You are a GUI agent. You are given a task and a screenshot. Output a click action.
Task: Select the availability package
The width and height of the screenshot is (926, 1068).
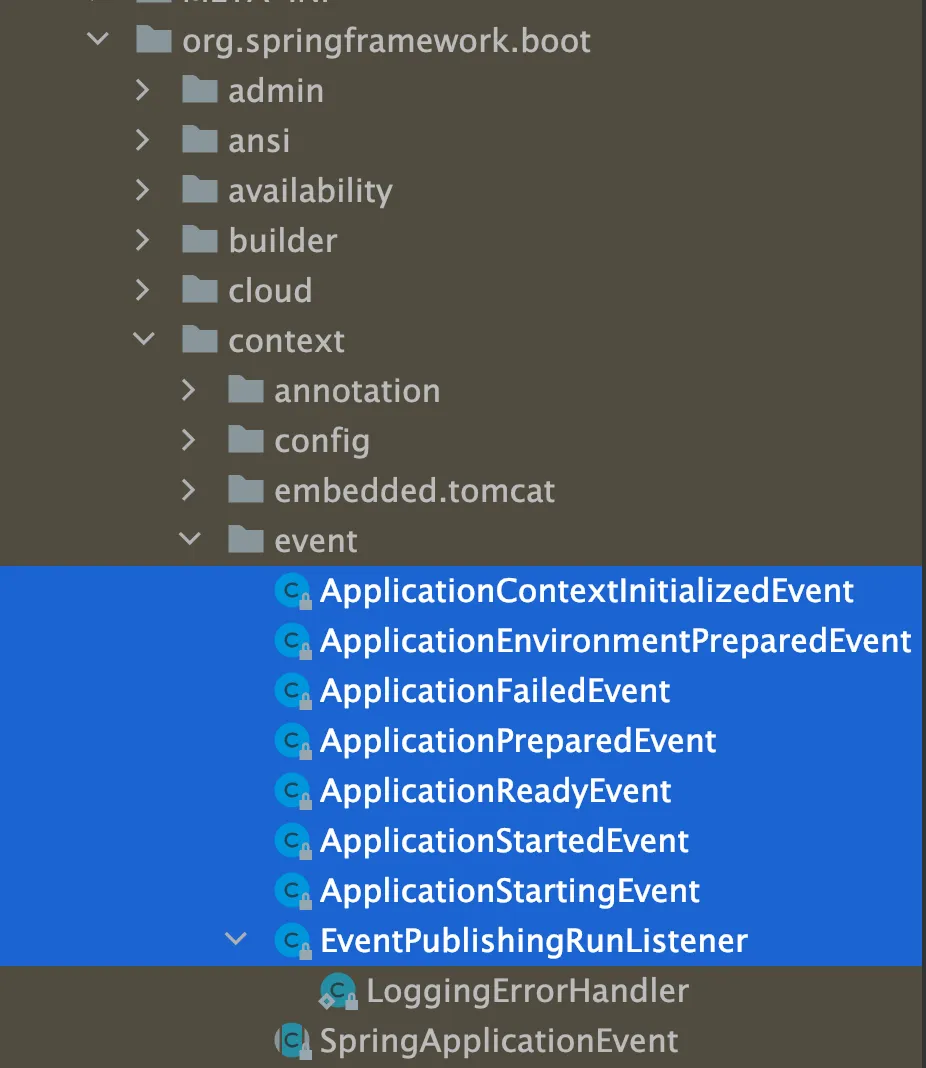[x=310, y=191]
